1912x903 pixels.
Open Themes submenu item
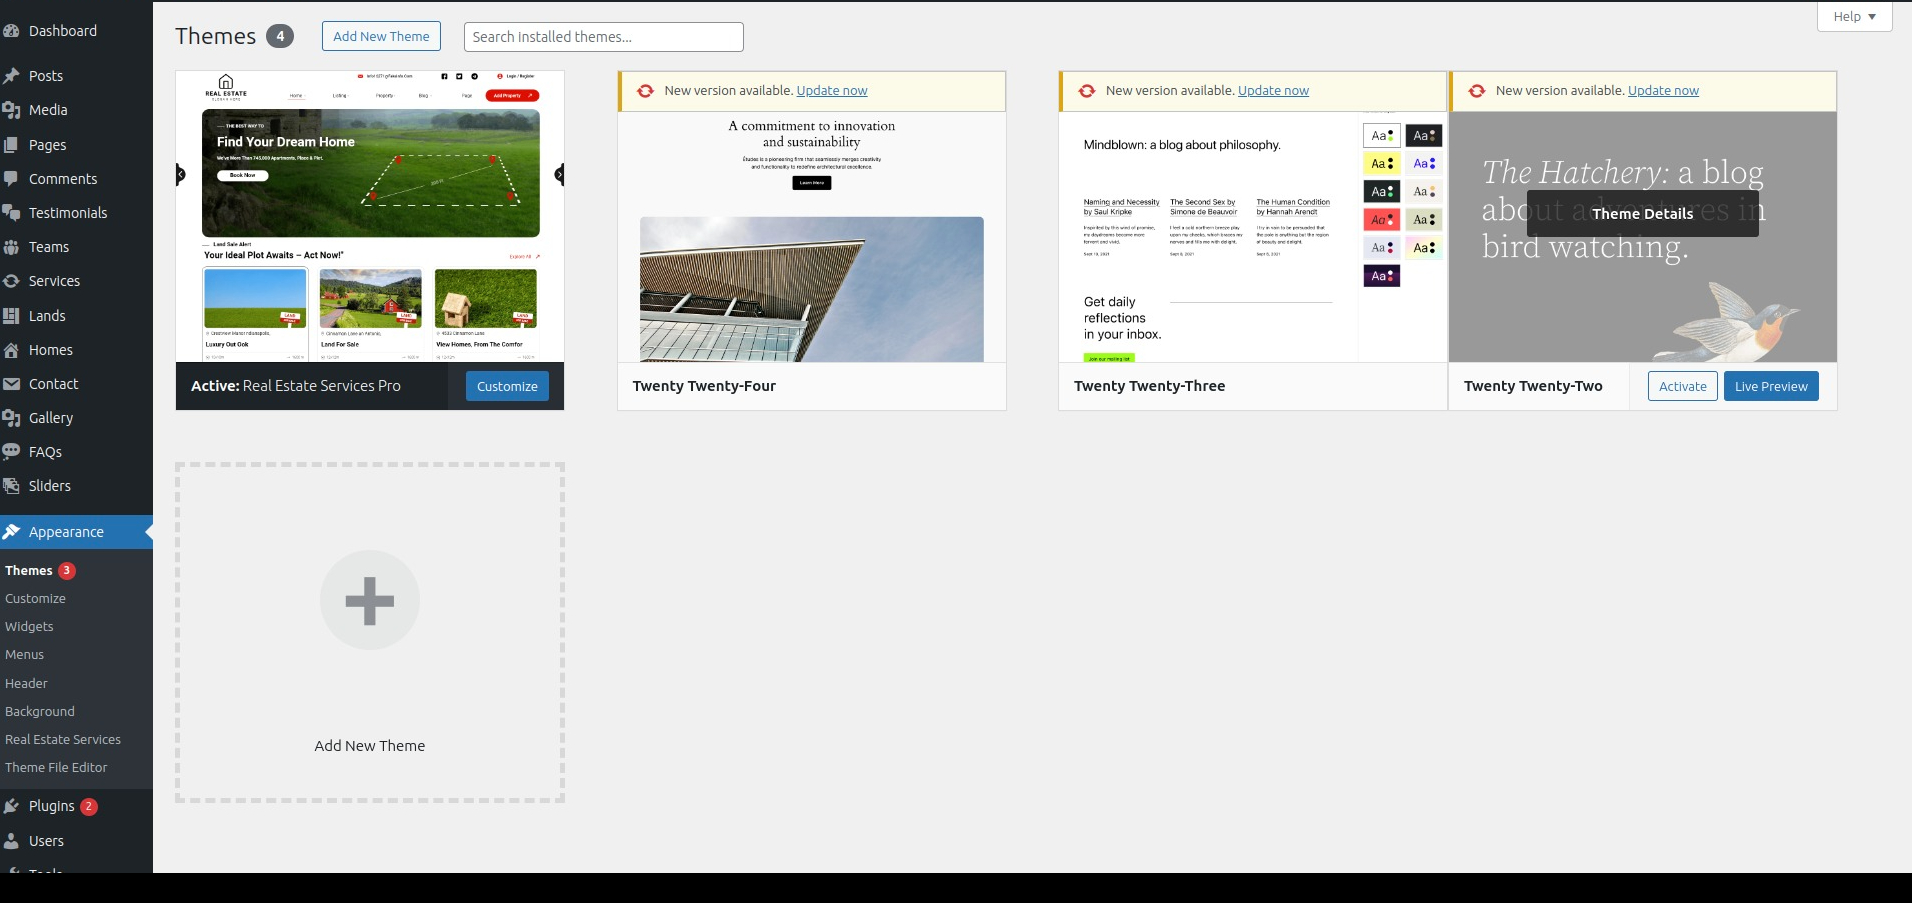[29, 570]
